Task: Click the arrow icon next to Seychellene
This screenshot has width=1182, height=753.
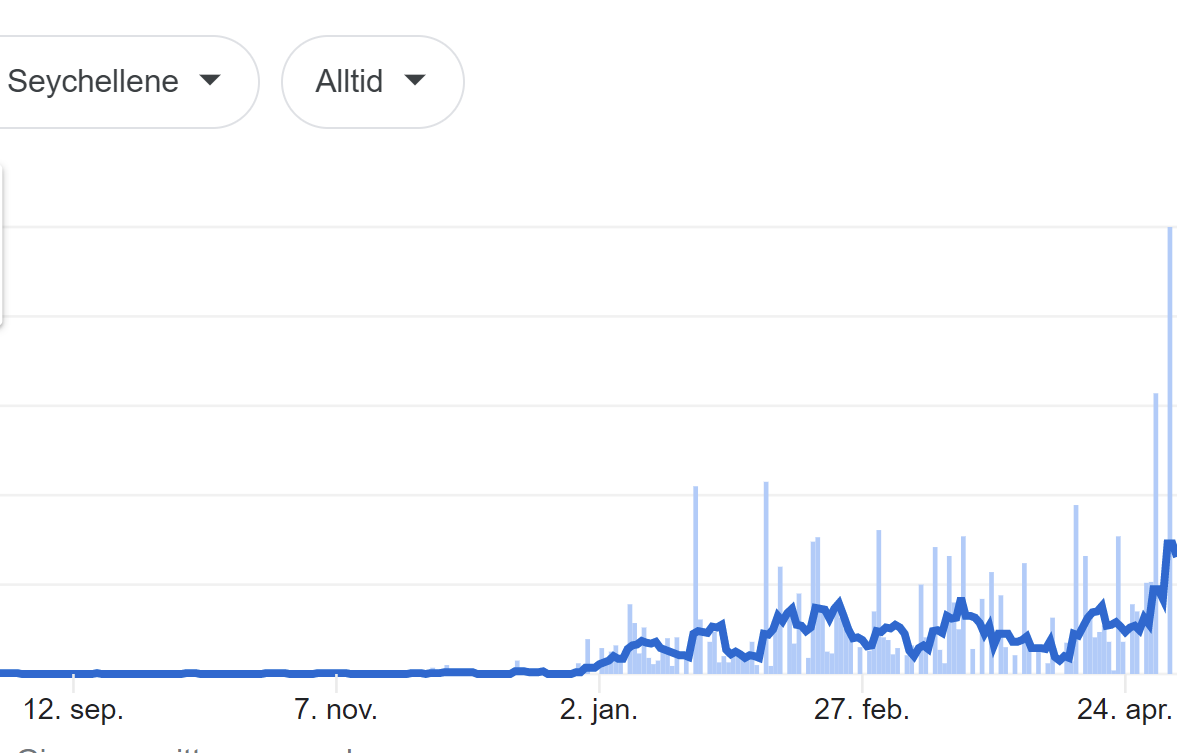Action: (210, 80)
